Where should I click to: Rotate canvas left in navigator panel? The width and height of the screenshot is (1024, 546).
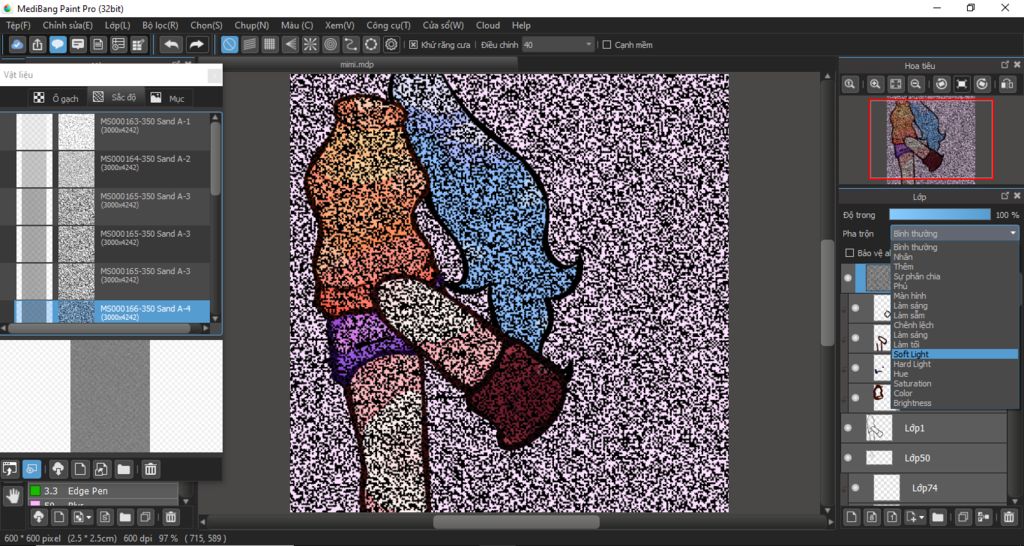pyautogui.click(x=941, y=84)
